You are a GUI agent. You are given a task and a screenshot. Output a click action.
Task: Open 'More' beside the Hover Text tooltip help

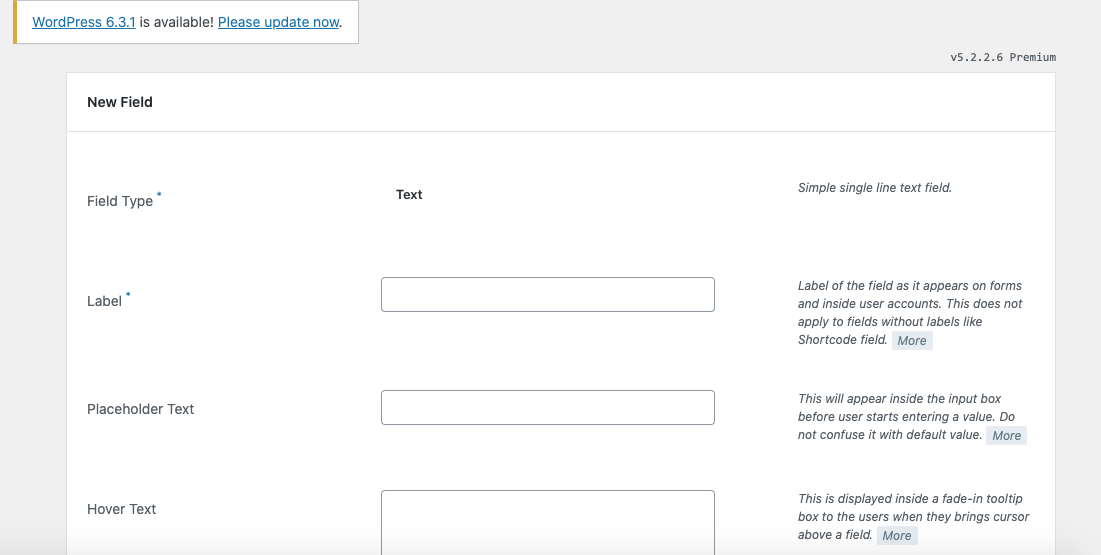pos(896,536)
